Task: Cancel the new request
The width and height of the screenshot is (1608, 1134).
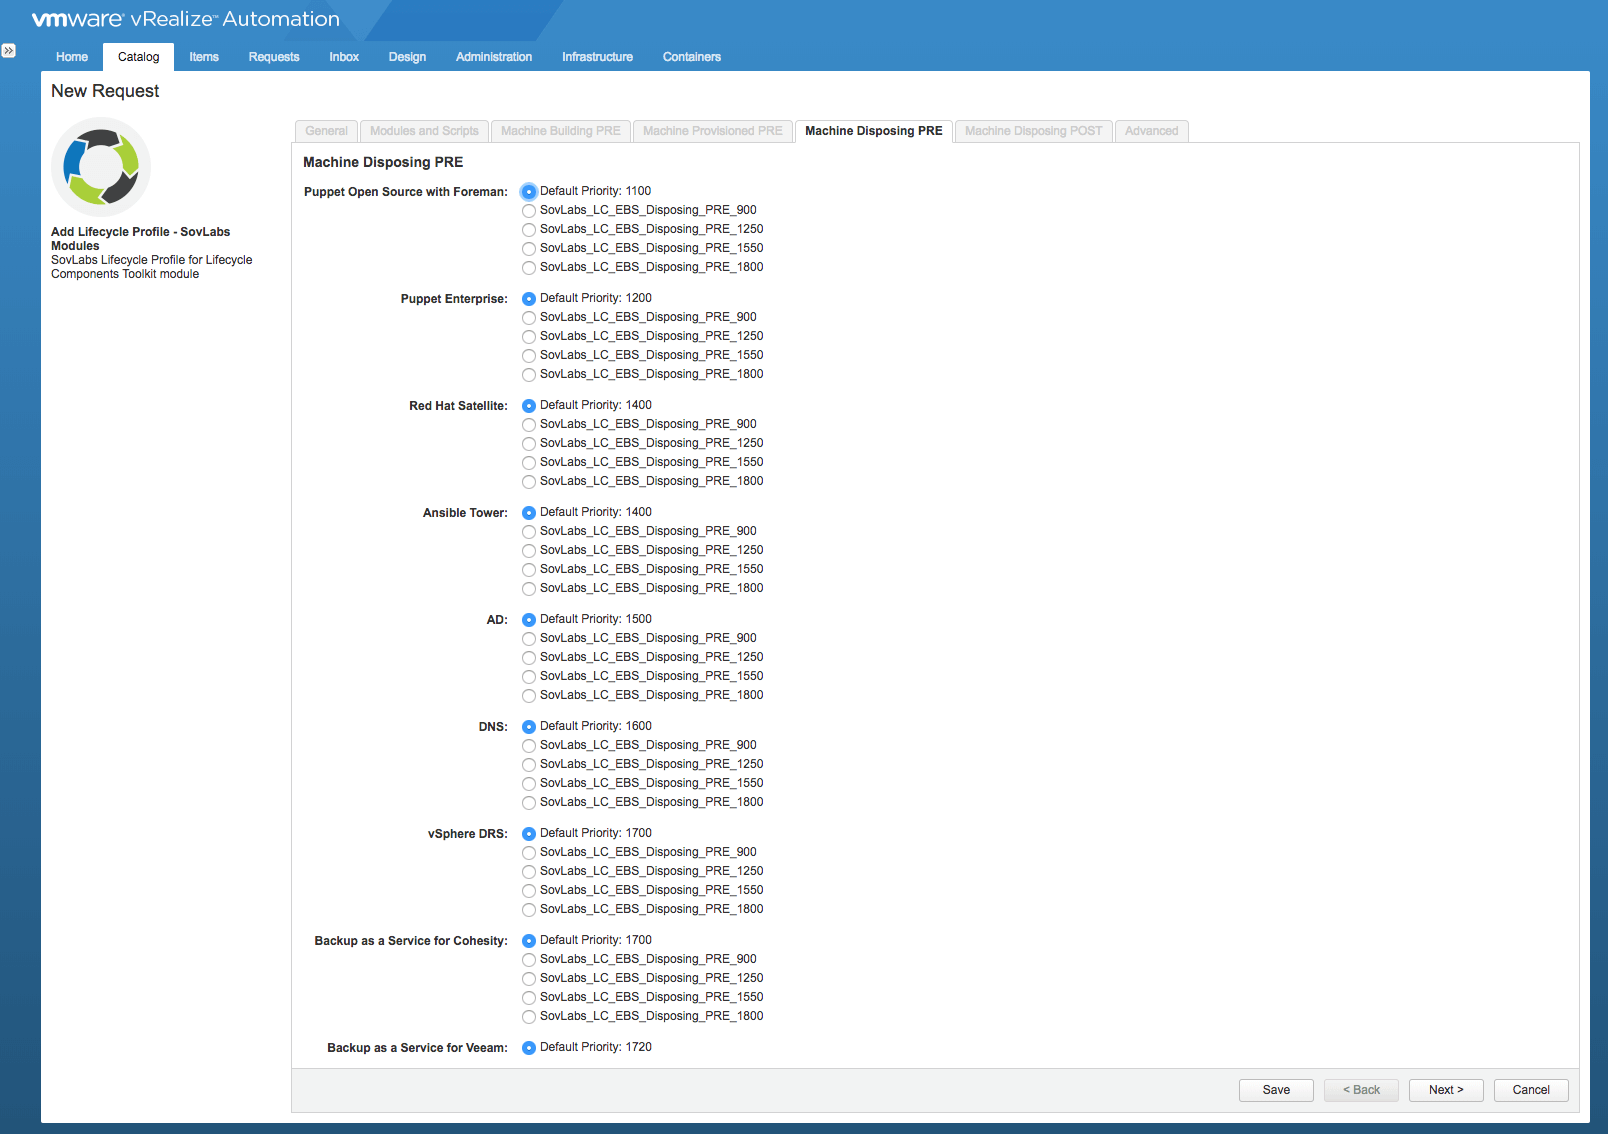Action: [x=1530, y=1090]
